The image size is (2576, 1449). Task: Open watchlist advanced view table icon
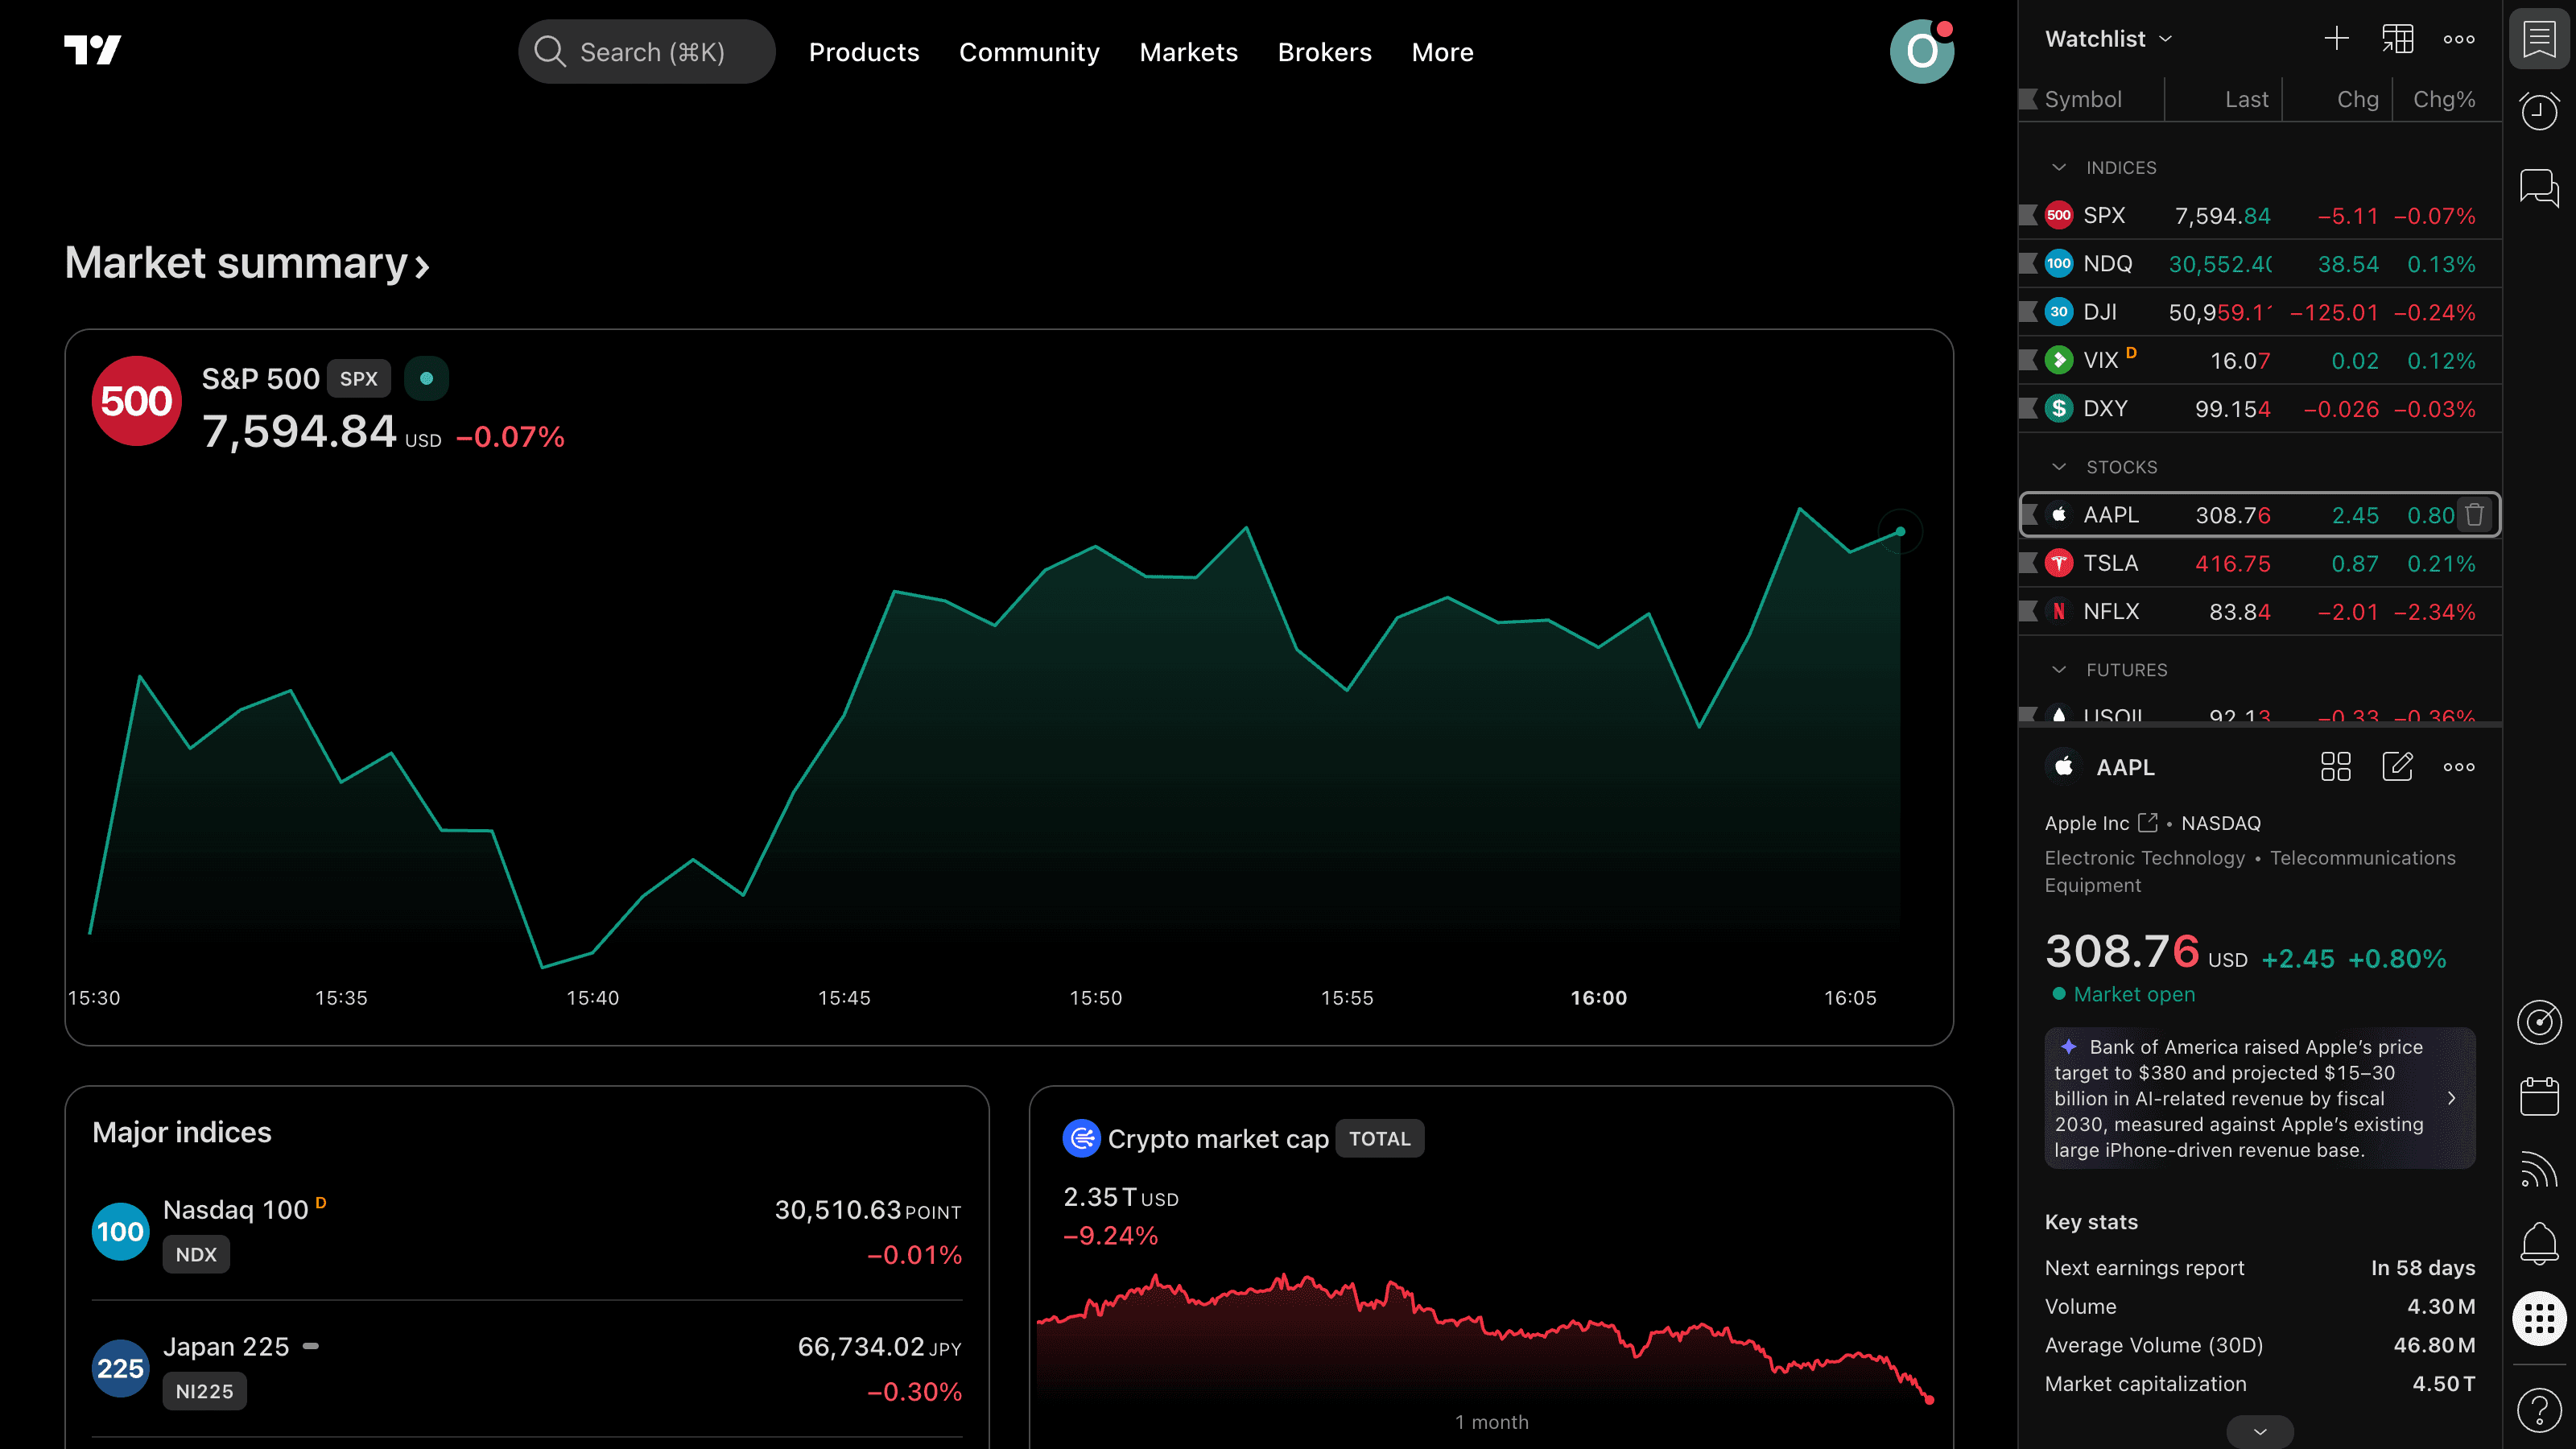[2398, 39]
